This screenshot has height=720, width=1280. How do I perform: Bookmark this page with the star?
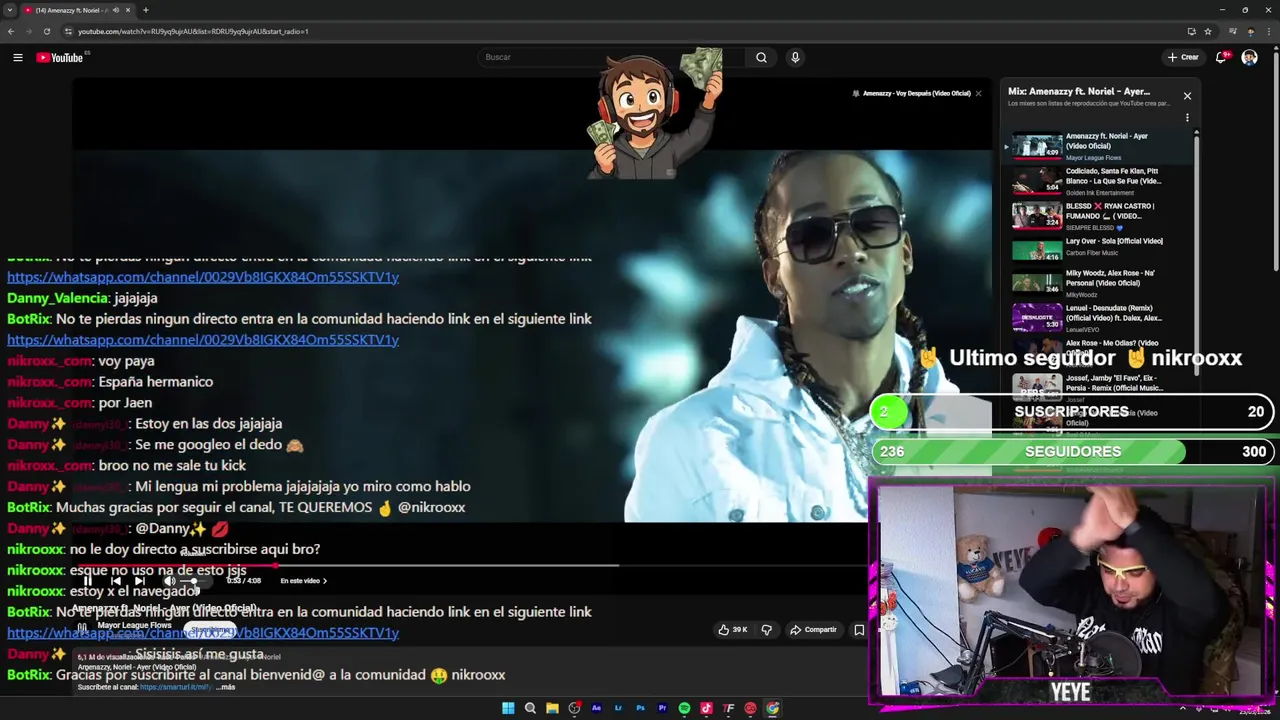coord(1208,31)
